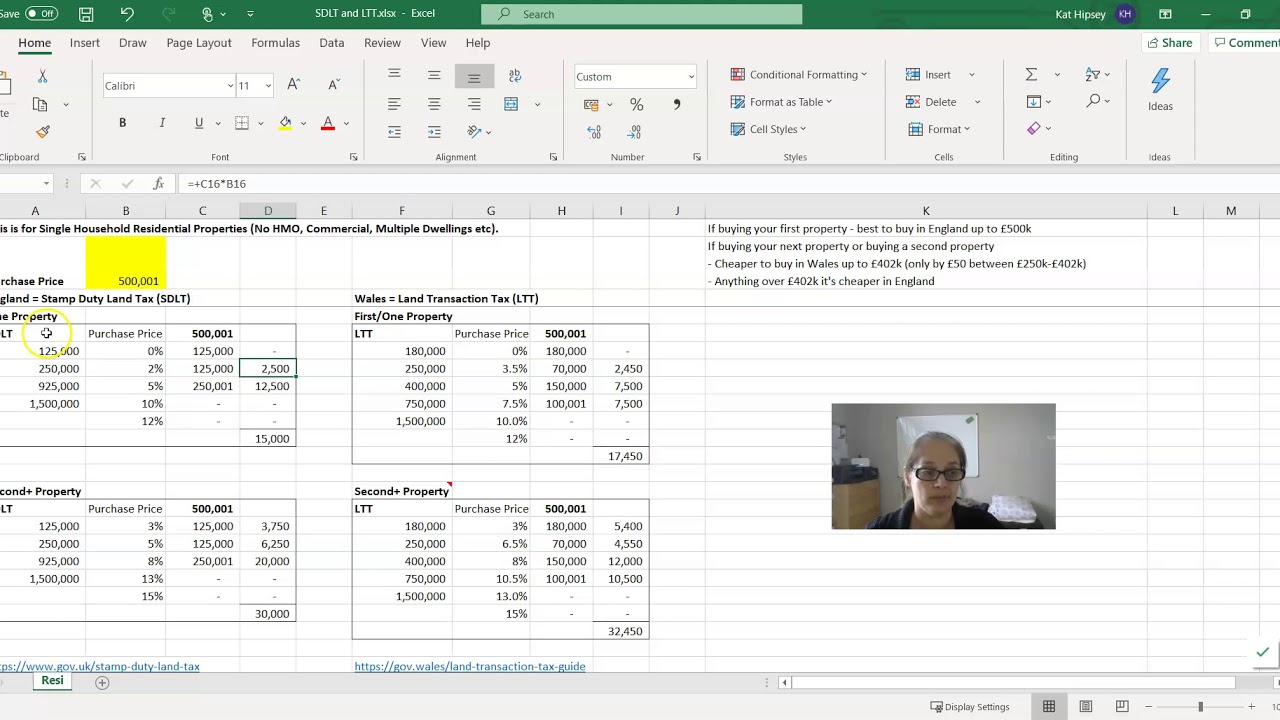Open the Draw ribbon tab
Viewport: 1280px width, 720px height.
(133, 43)
